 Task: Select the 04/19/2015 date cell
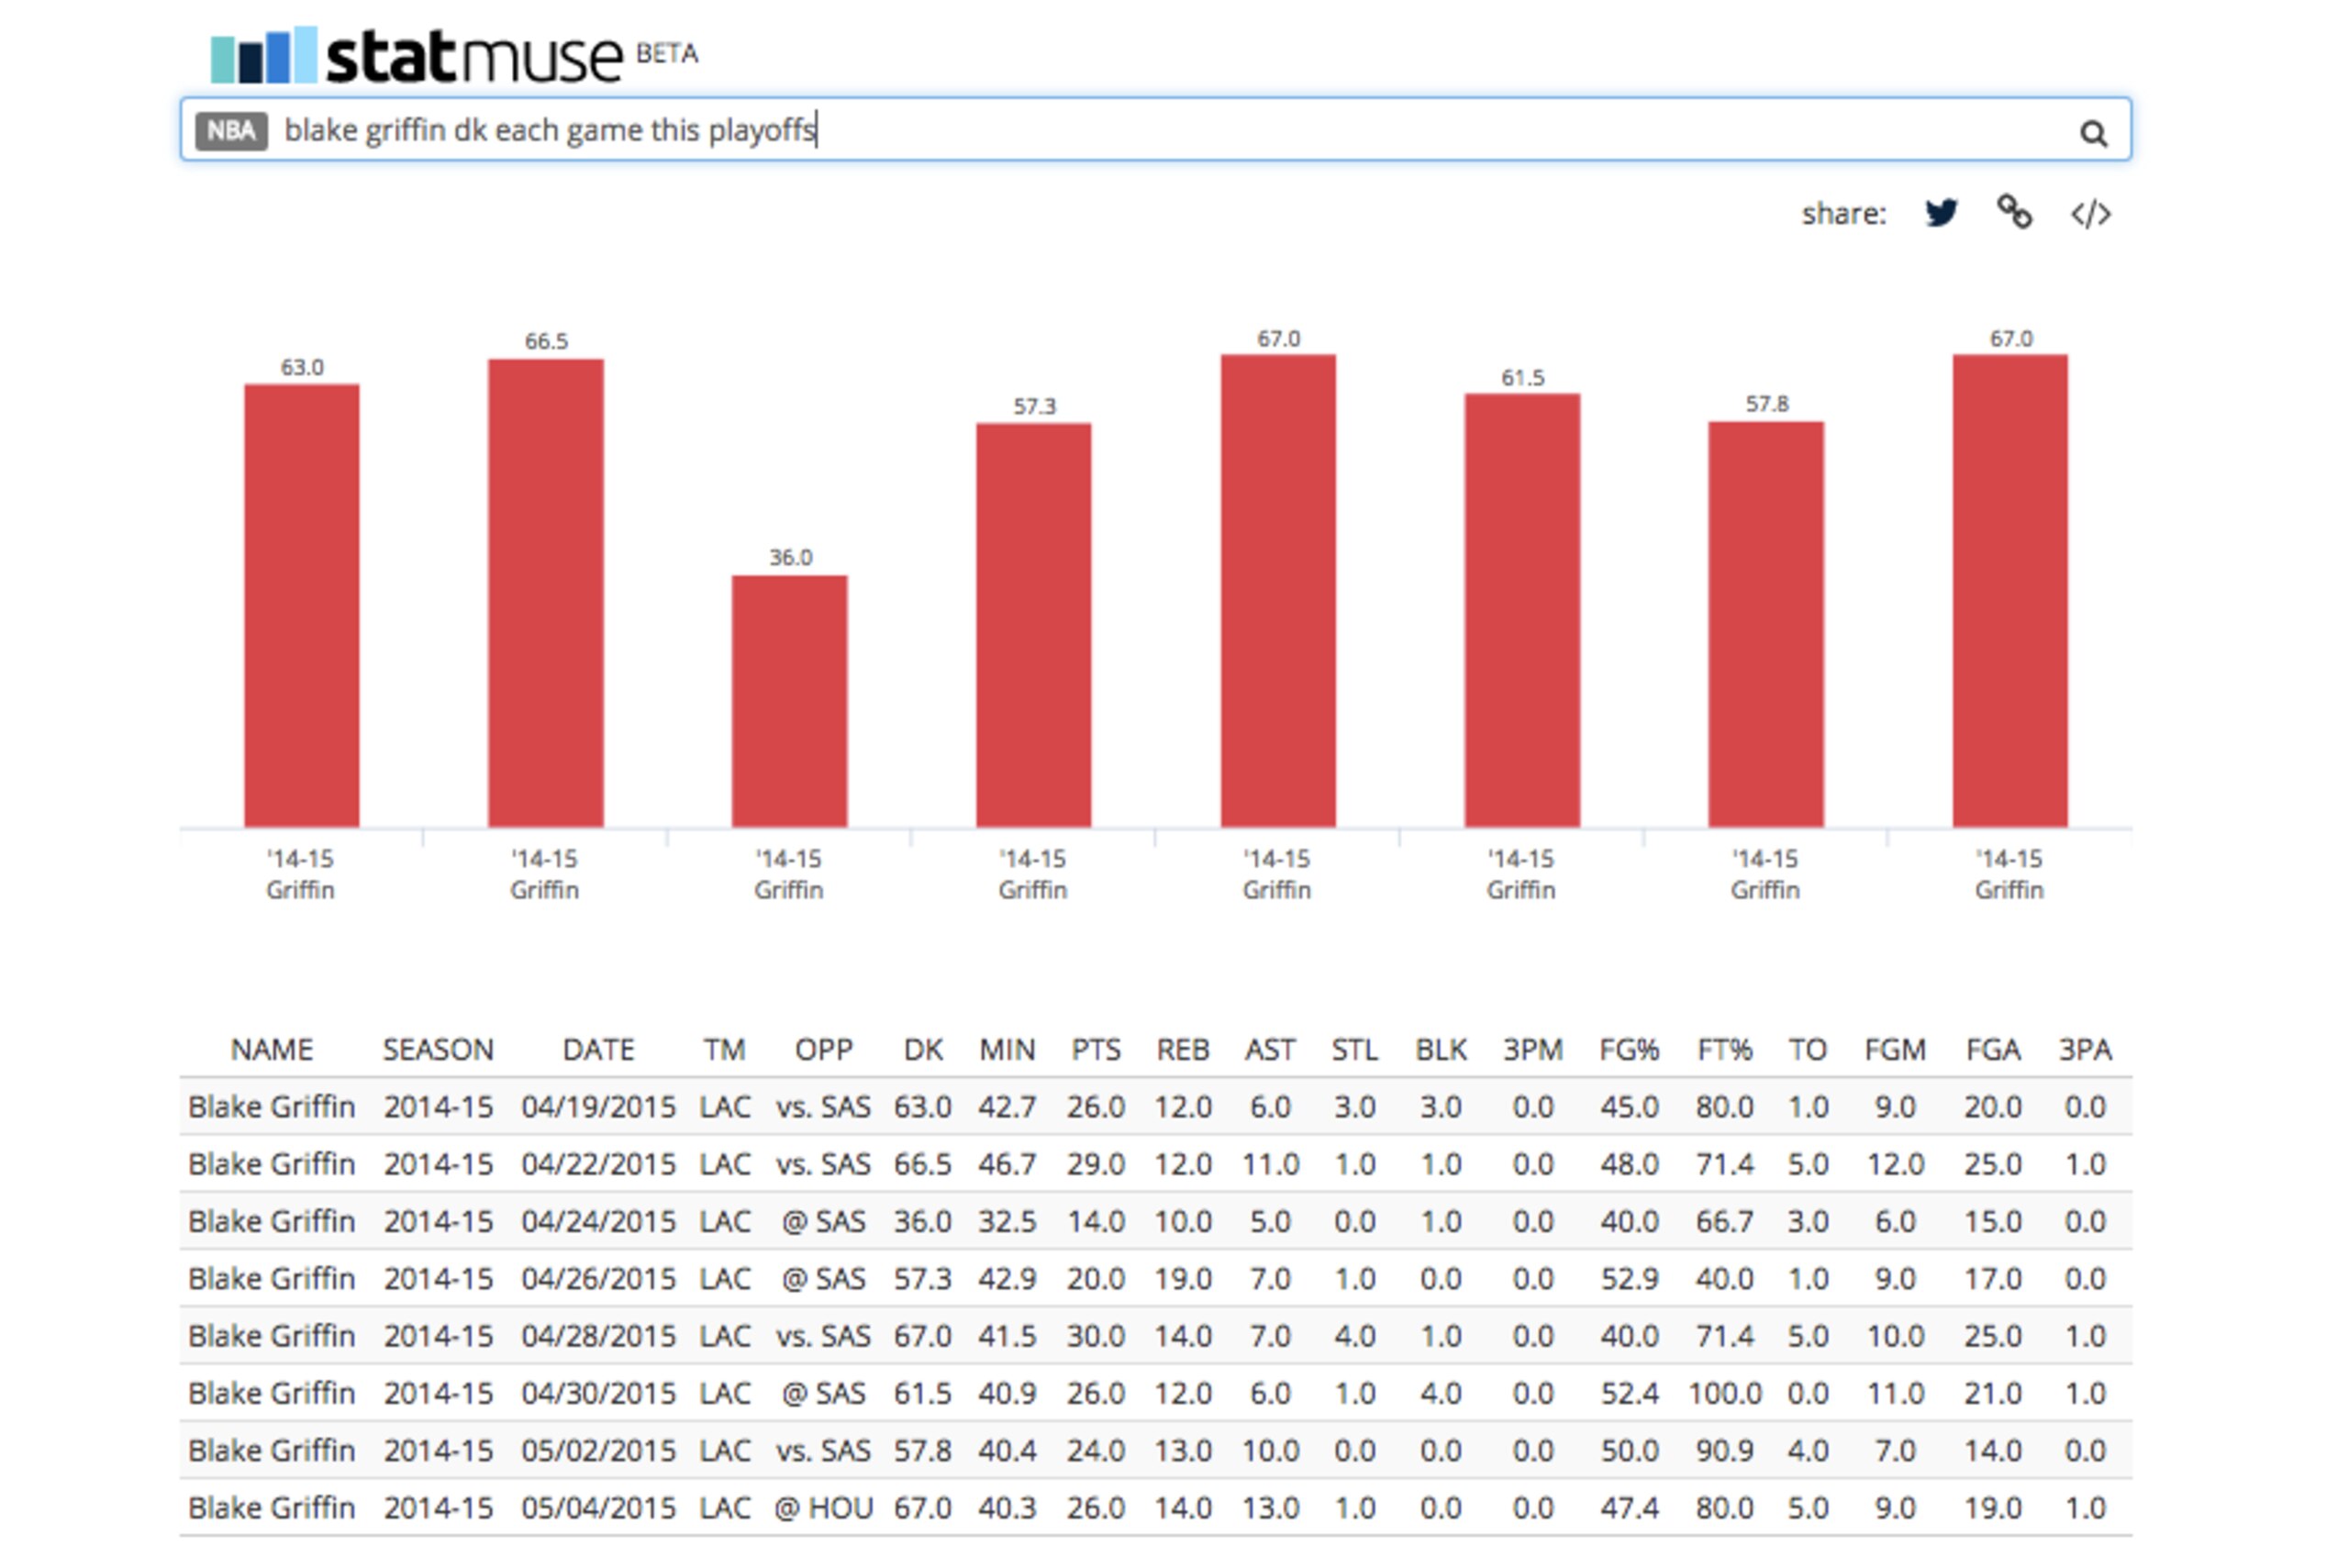click(598, 1107)
